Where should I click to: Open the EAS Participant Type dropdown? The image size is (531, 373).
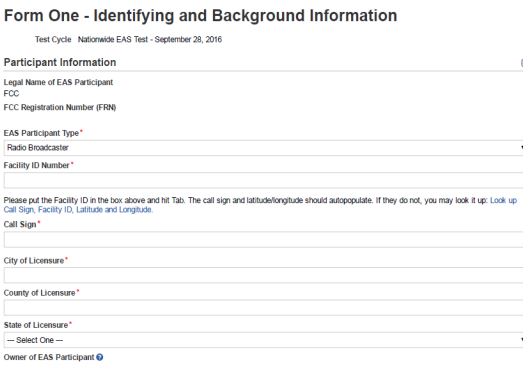[x=263, y=148]
